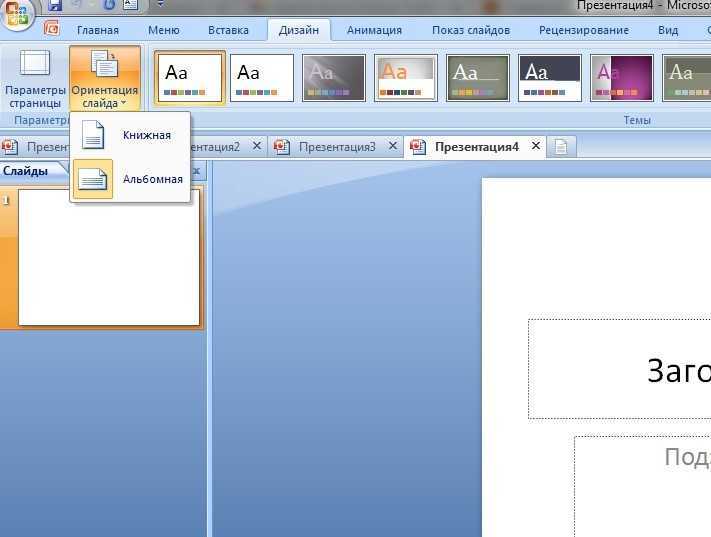Viewport: 711px width, 537px height.
Task: Click the Презентация4 tab PowerPoint icon
Action: pos(418,147)
